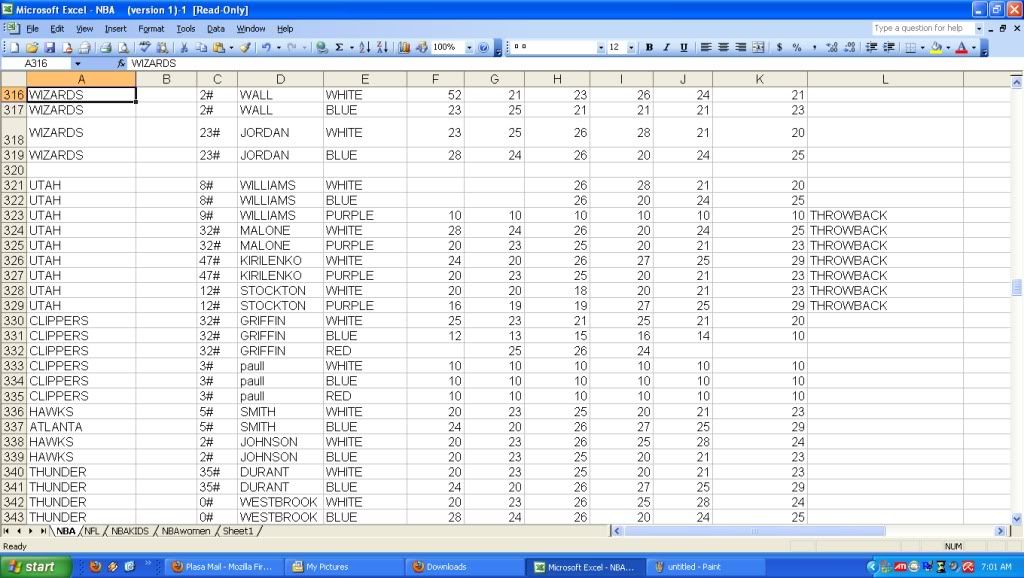
Task: Click the Copy icon in the toolbar
Action: 202,47
